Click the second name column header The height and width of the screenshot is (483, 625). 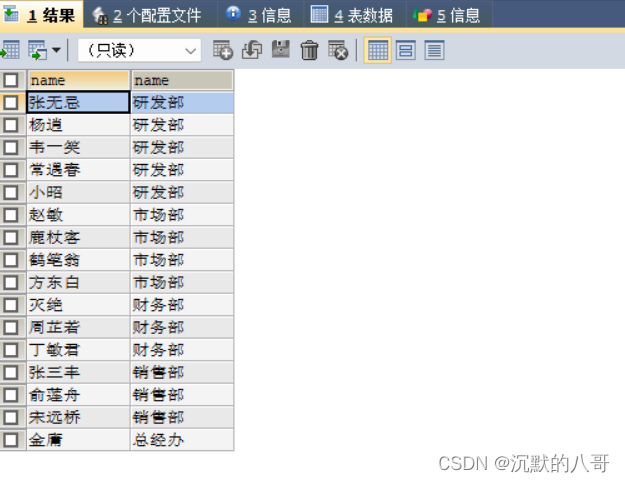tap(182, 80)
